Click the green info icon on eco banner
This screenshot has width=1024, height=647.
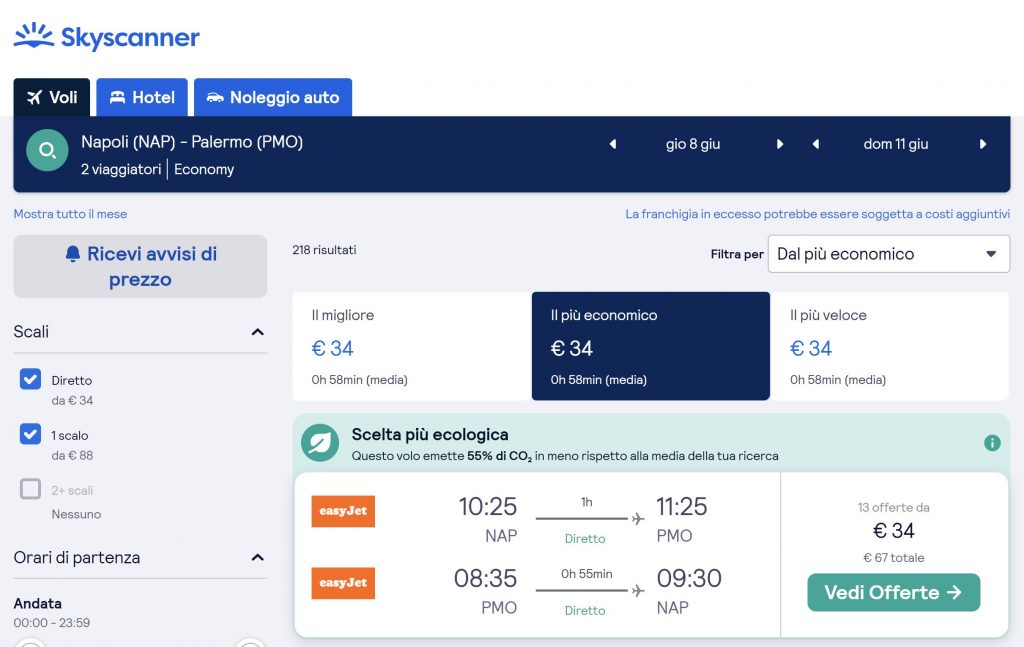(992, 443)
